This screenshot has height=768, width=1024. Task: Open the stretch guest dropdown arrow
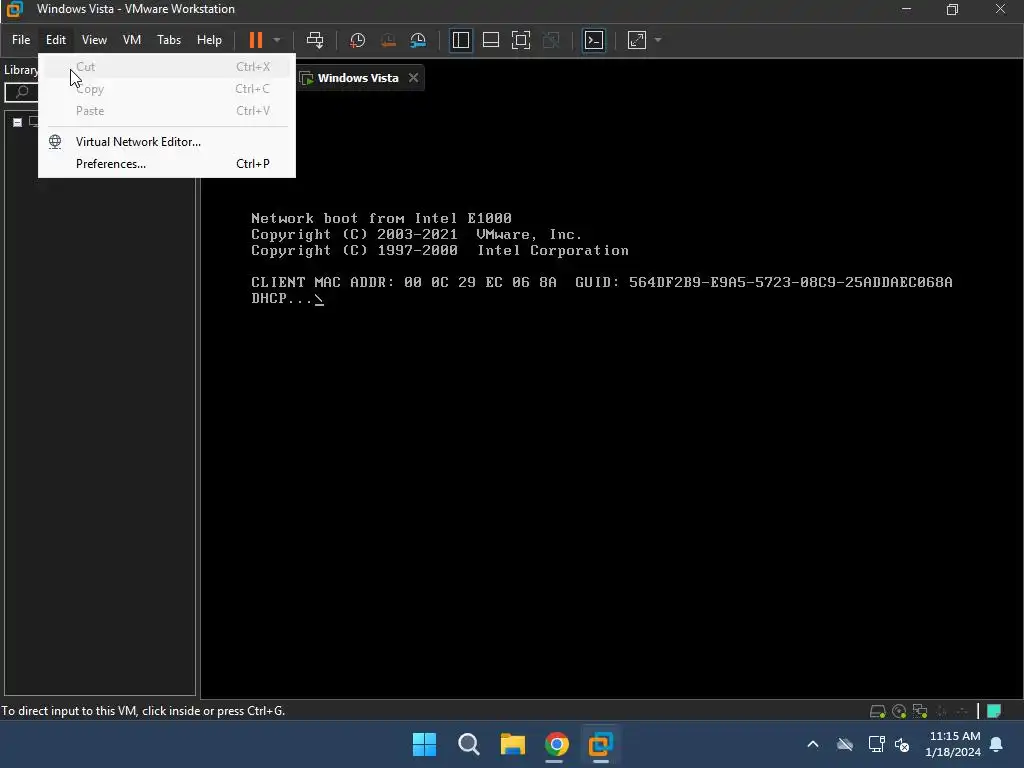[658, 40]
